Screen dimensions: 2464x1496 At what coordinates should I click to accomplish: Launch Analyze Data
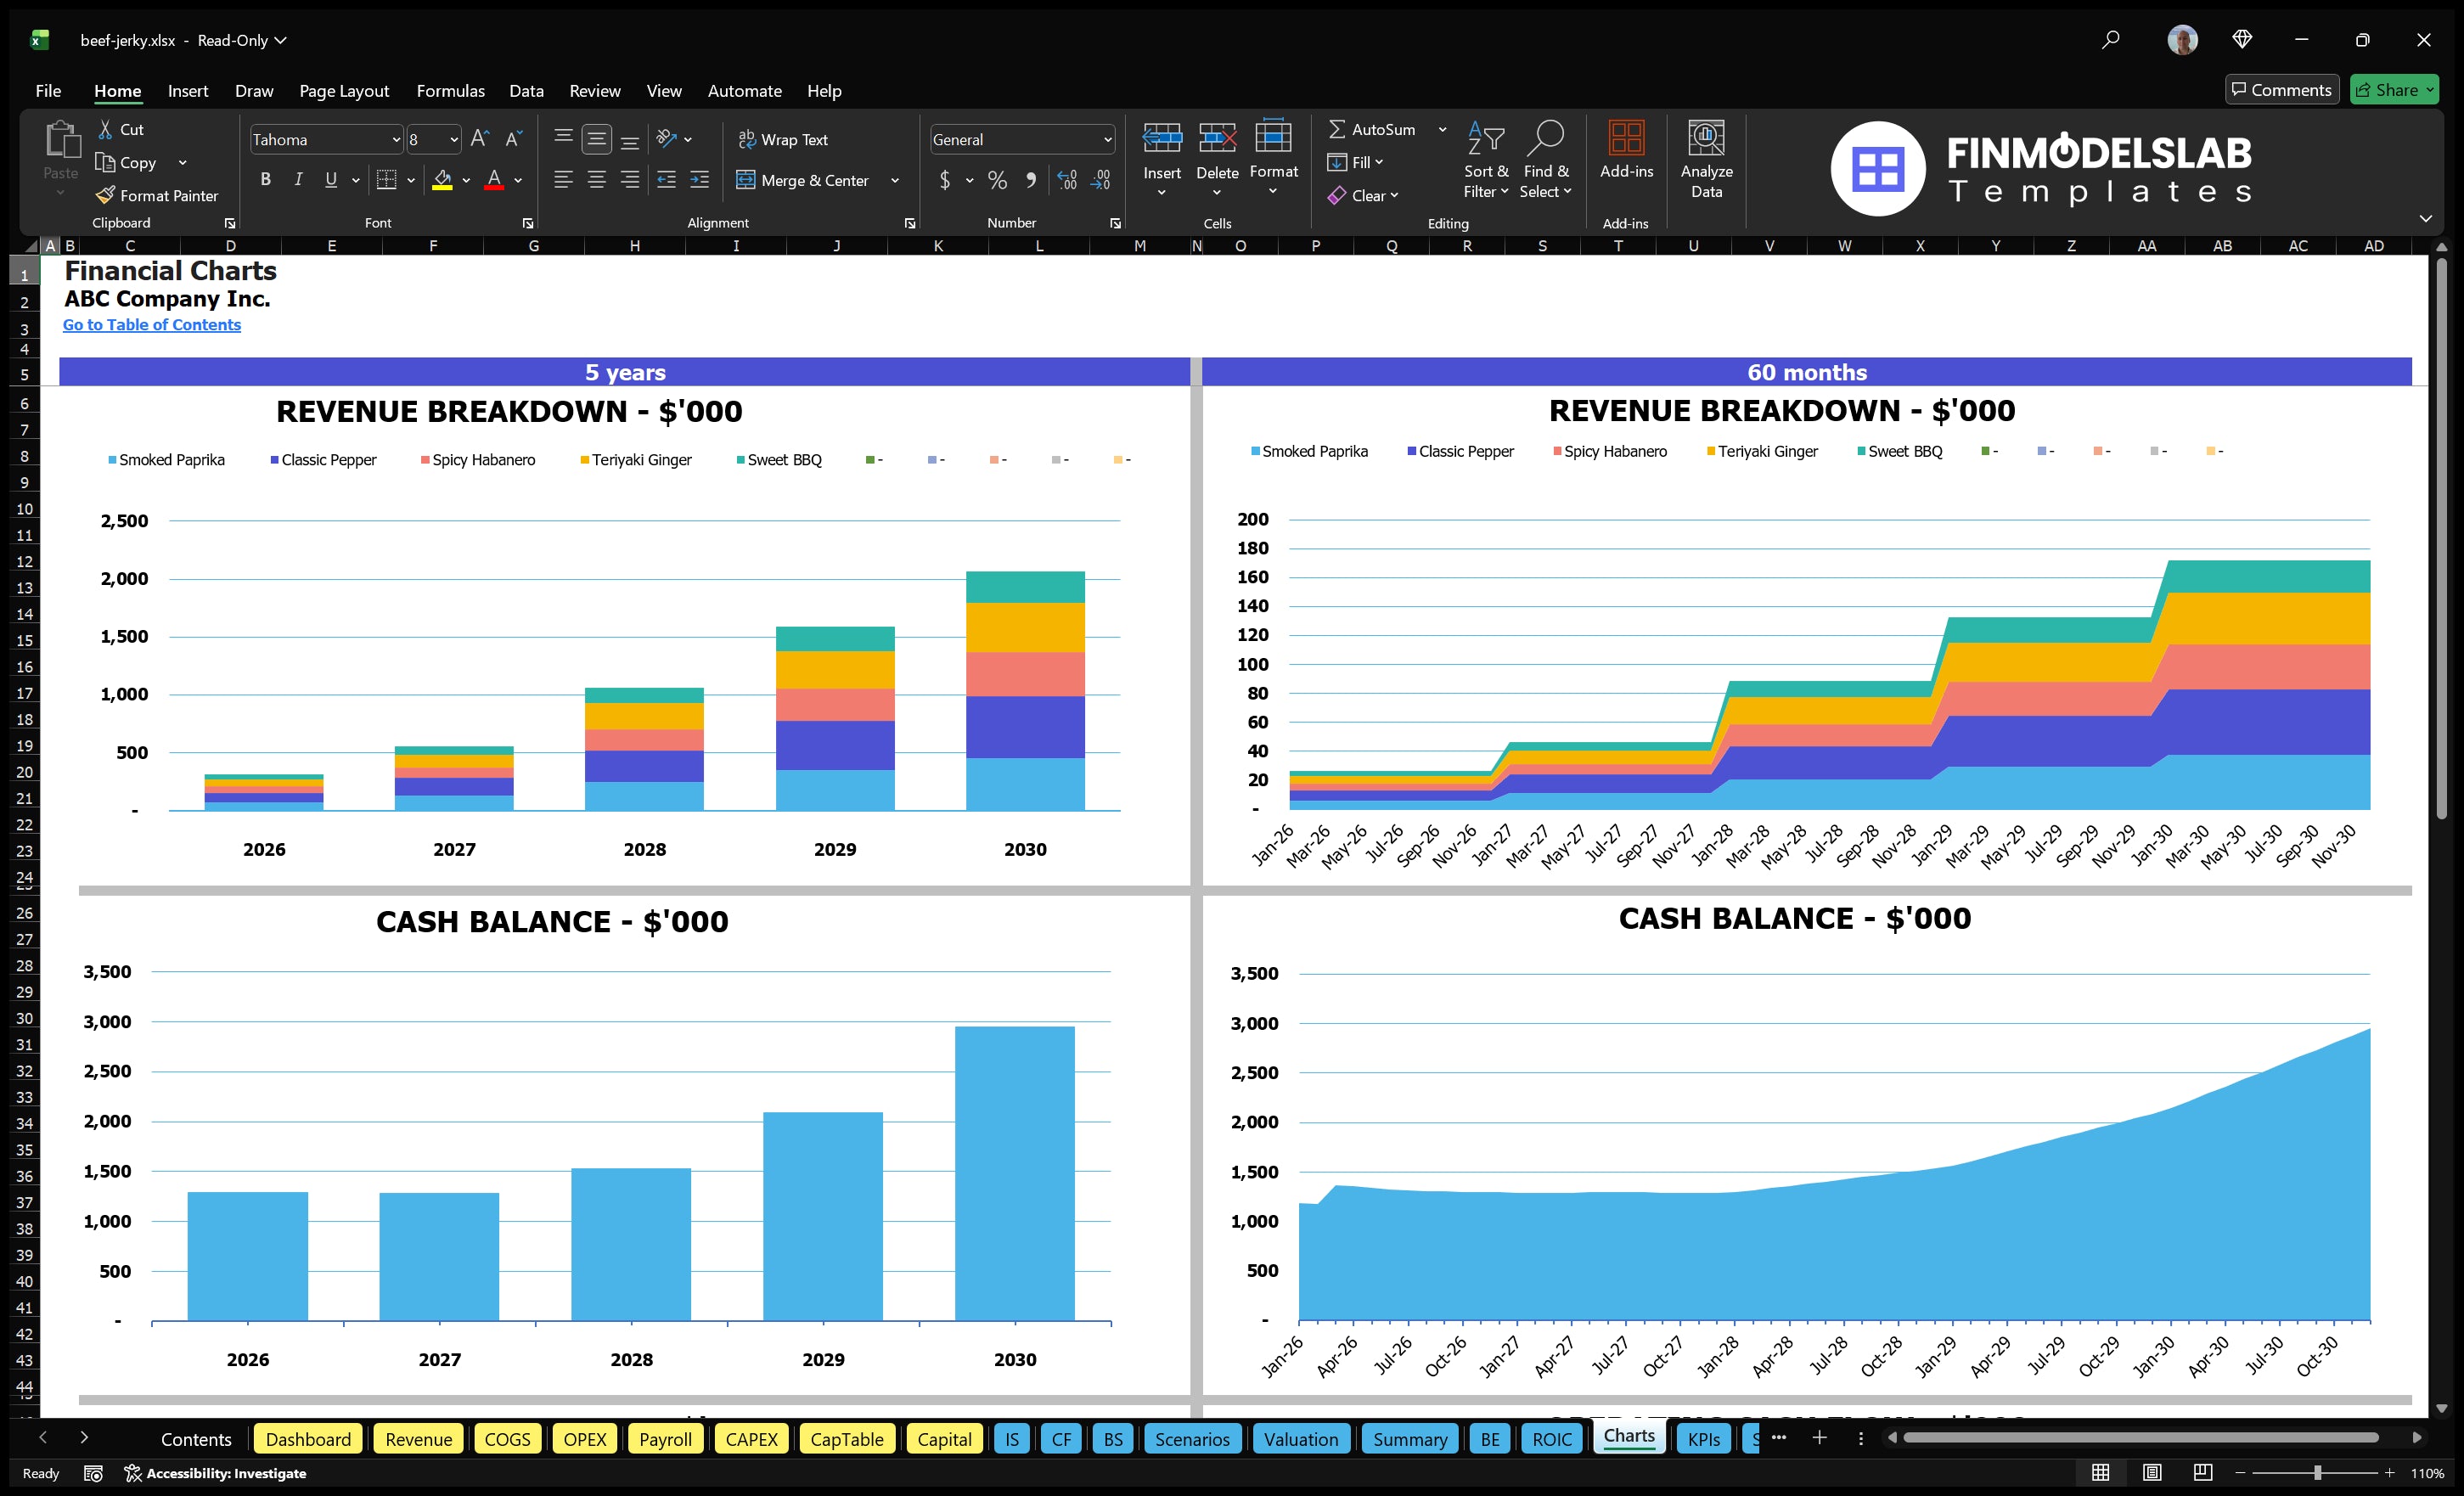point(1707,160)
